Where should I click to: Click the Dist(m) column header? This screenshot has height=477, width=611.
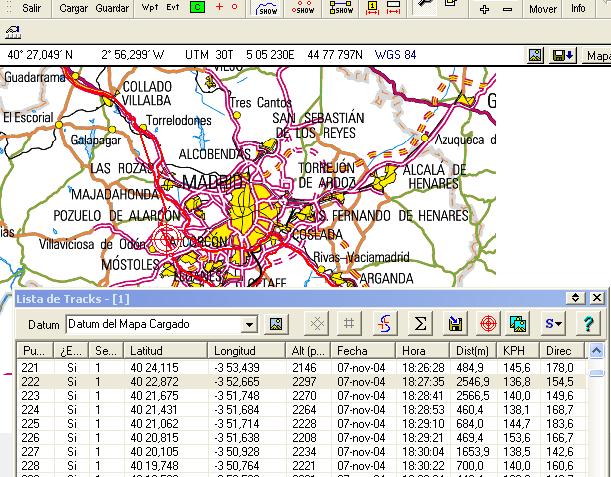pyautogui.click(x=473, y=351)
